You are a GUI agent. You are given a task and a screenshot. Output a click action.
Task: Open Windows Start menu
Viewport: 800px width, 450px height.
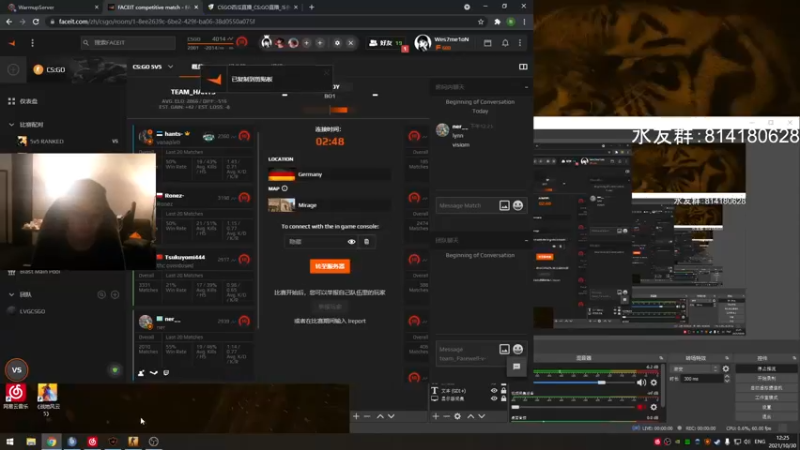pyautogui.click(x=10, y=442)
